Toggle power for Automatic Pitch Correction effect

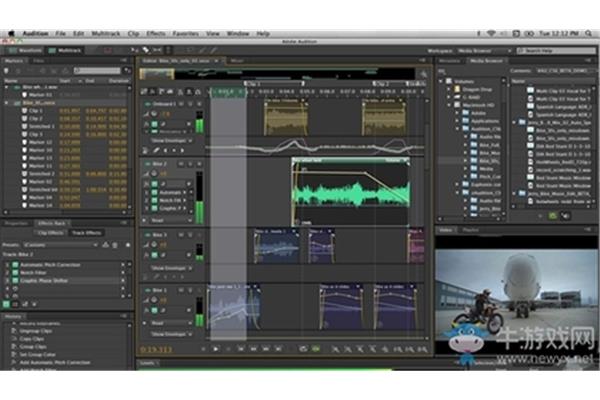[15, 264]
